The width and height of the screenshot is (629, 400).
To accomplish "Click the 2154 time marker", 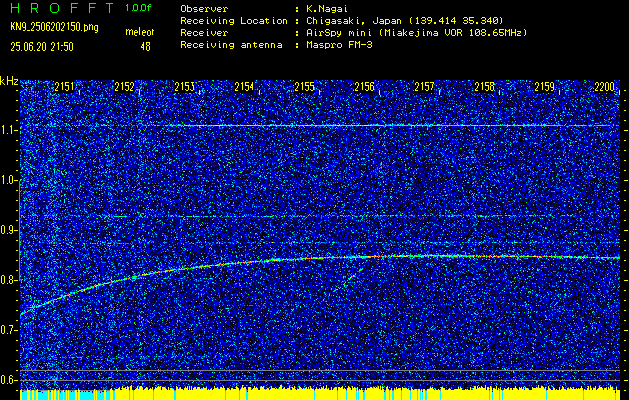I will [x=244, y=87].
